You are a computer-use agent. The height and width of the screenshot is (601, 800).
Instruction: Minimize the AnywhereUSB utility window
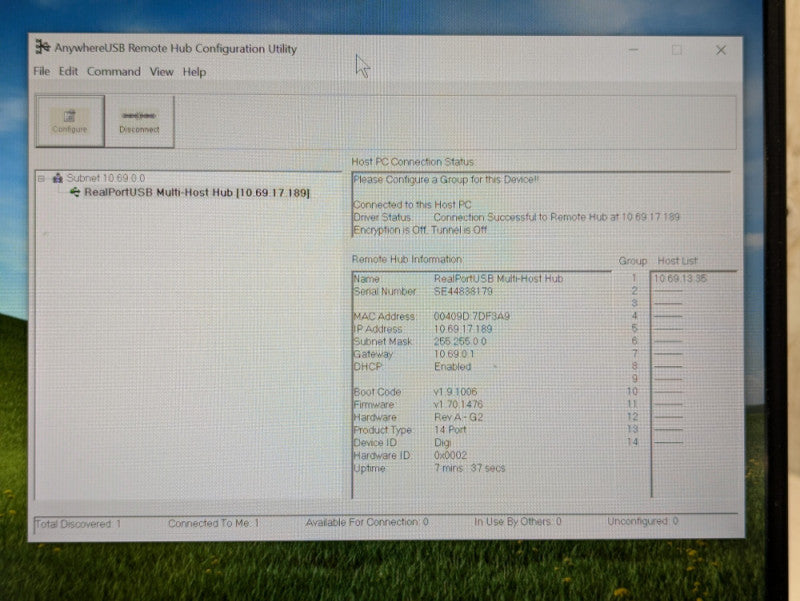click(633, 50)
